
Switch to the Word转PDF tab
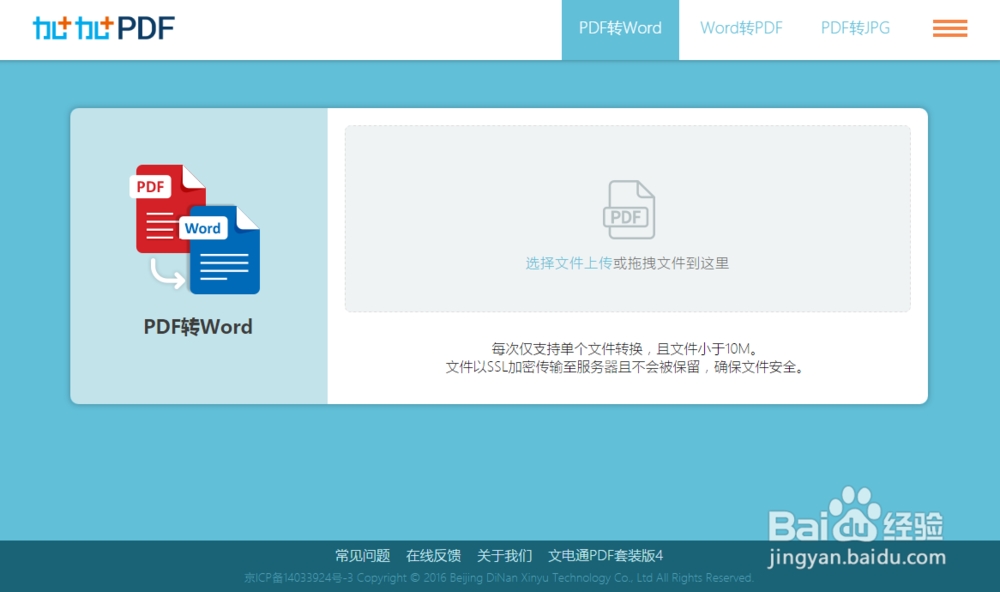(740, 30)
